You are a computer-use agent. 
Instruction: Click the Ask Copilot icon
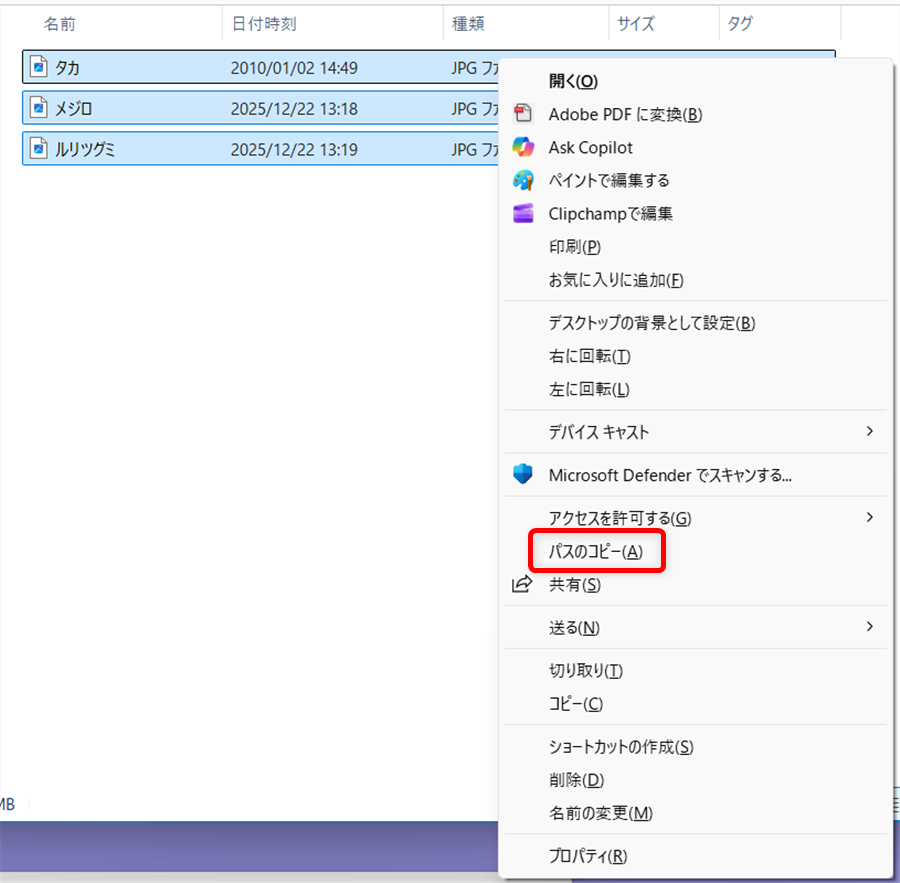522,147
